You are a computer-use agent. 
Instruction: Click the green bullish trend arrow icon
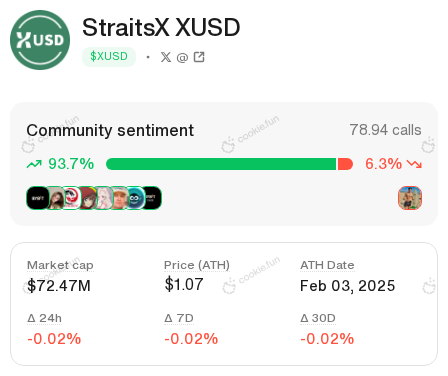point(34,164)
